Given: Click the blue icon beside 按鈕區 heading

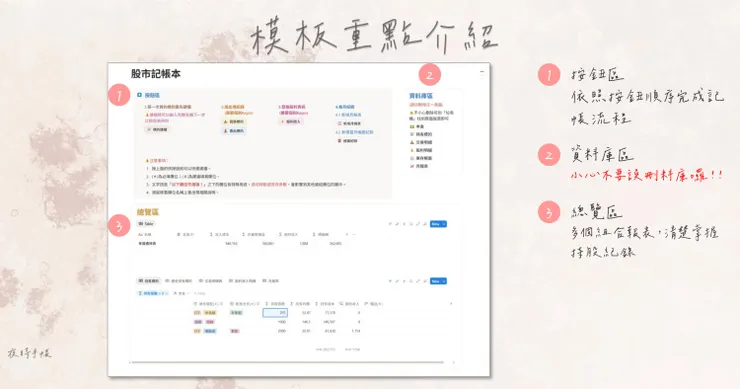Looking at the screenshot, I should pyautogui.click(x=139, y=95).
